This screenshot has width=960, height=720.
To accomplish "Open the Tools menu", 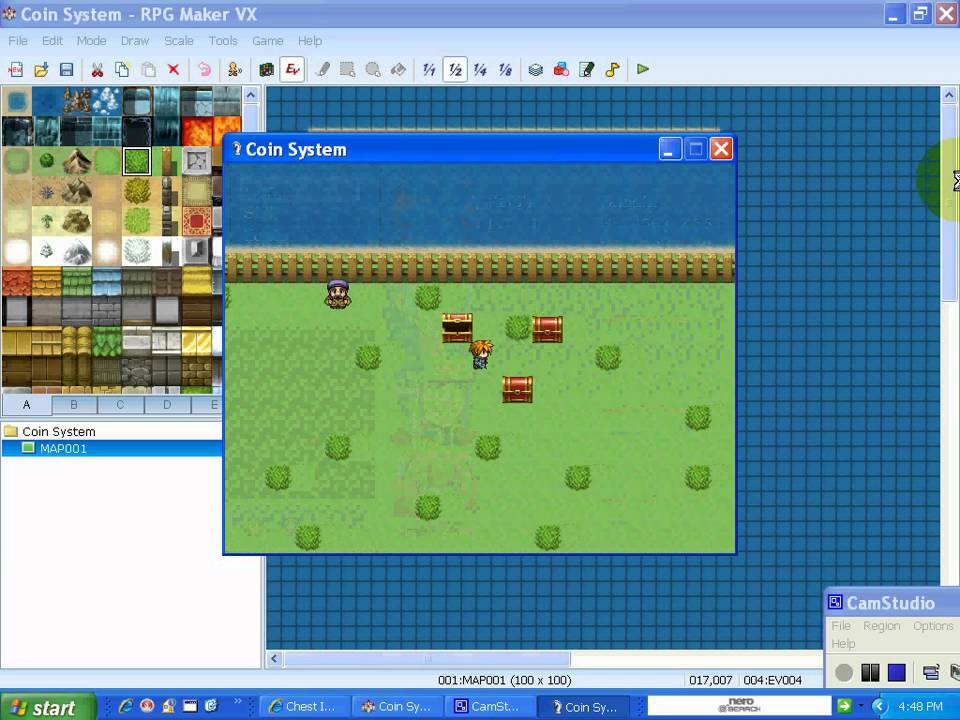I will click(x=223, y=40).
